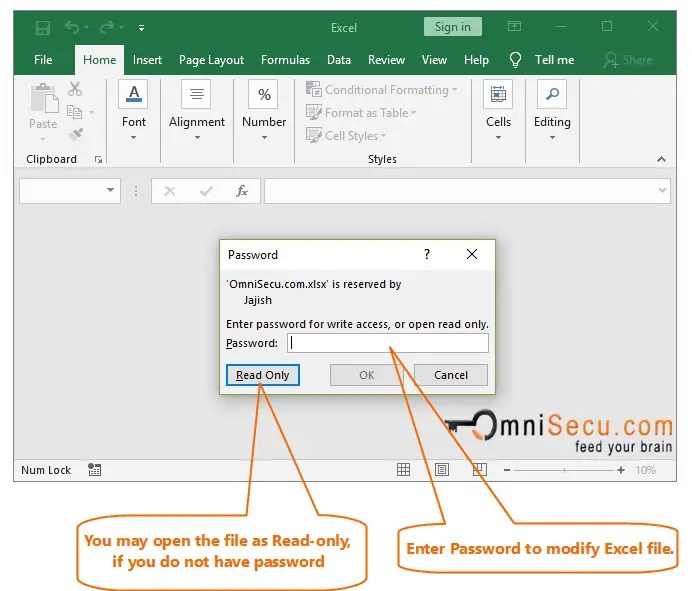Click the zoom in plus button
Screen dimensions: 692x591
point(621,471)
